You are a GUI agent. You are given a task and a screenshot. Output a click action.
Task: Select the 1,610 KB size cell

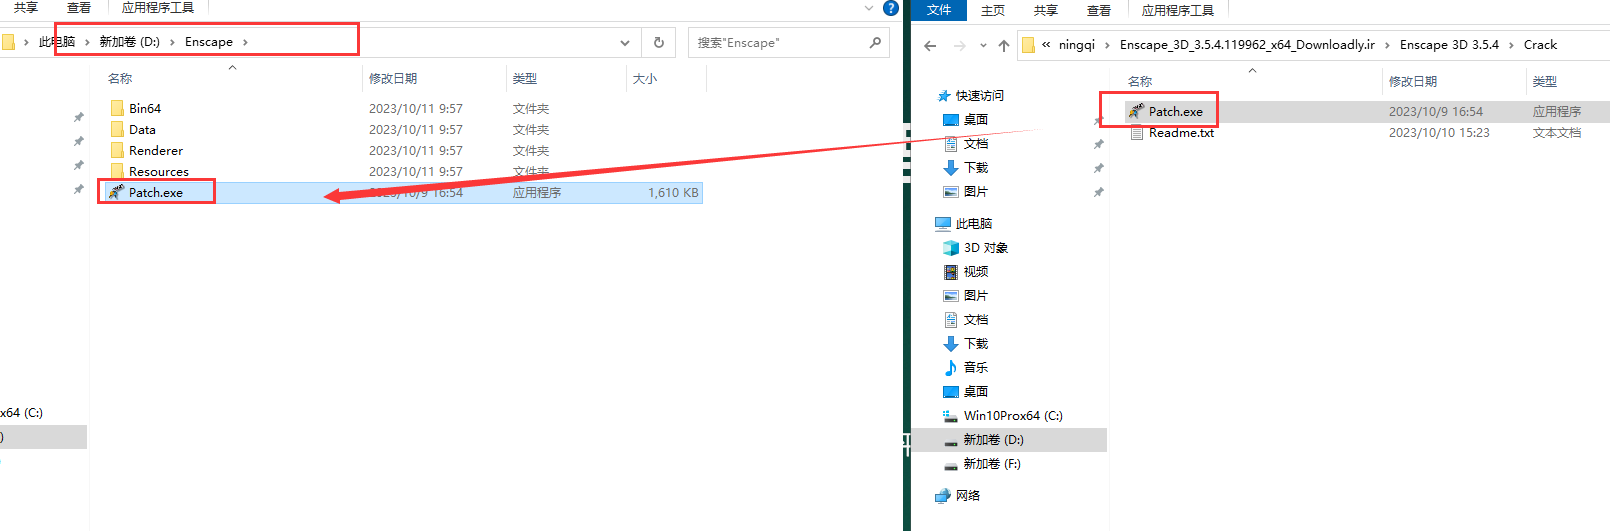(x=673, y=192)
